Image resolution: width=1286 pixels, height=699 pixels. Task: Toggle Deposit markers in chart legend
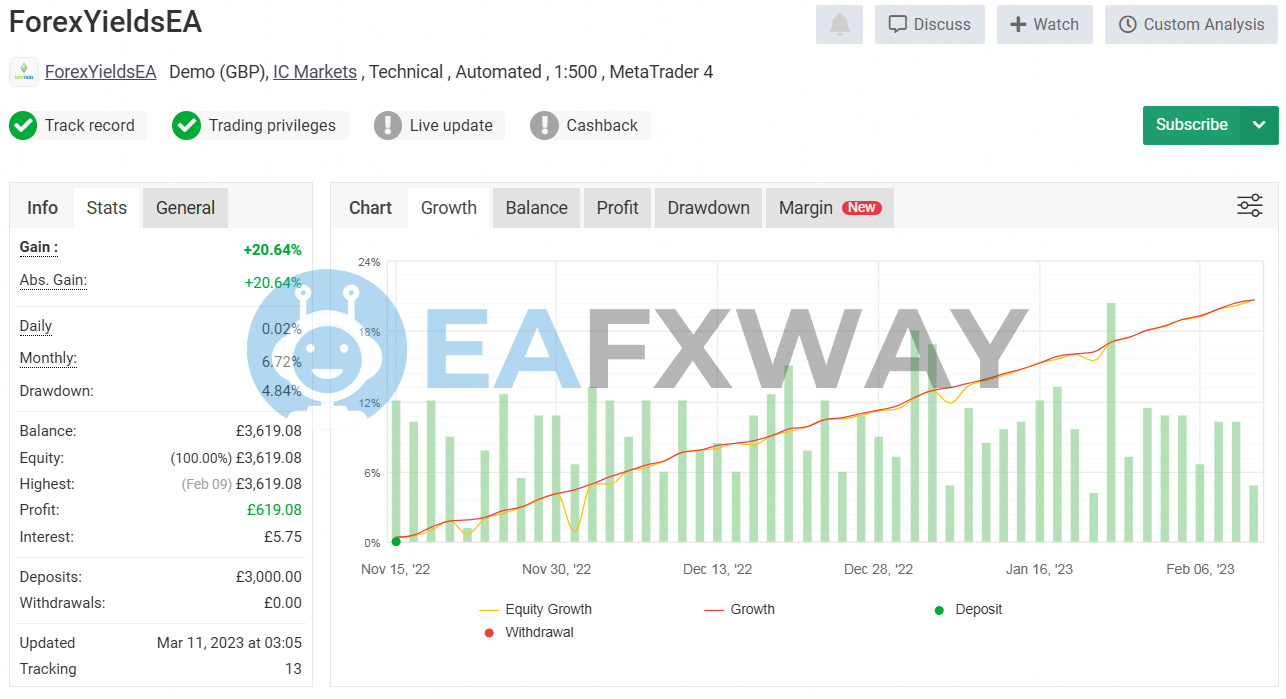[x=968, y=609]
